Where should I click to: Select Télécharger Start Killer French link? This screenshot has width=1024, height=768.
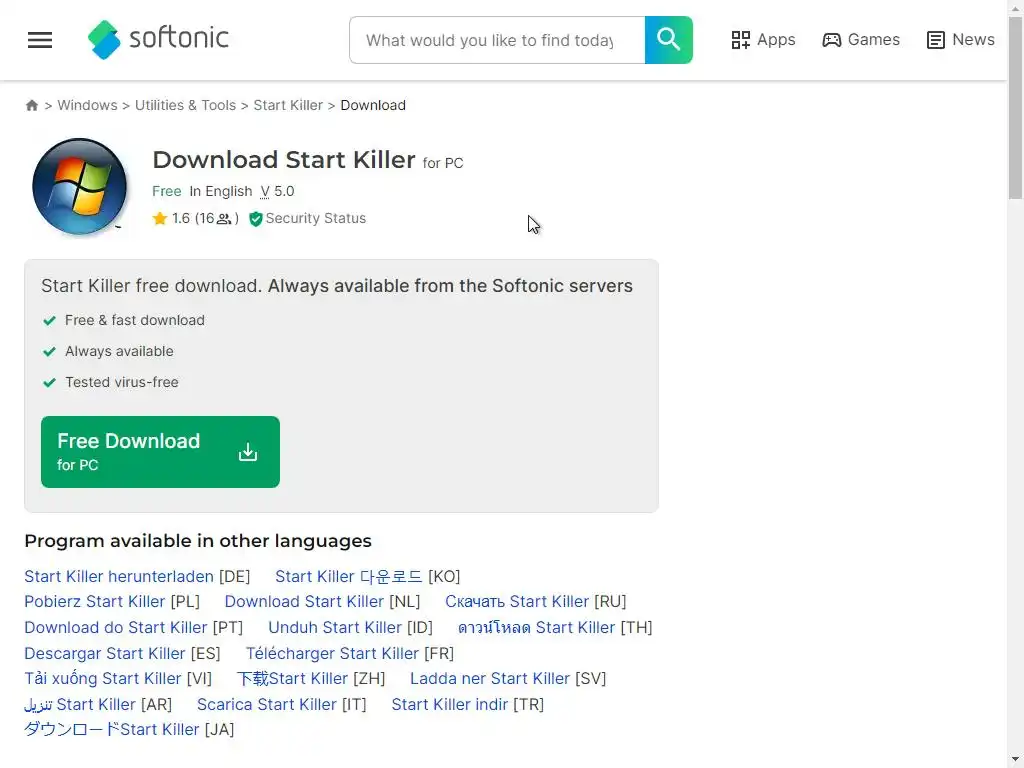(x=332, y=653)
